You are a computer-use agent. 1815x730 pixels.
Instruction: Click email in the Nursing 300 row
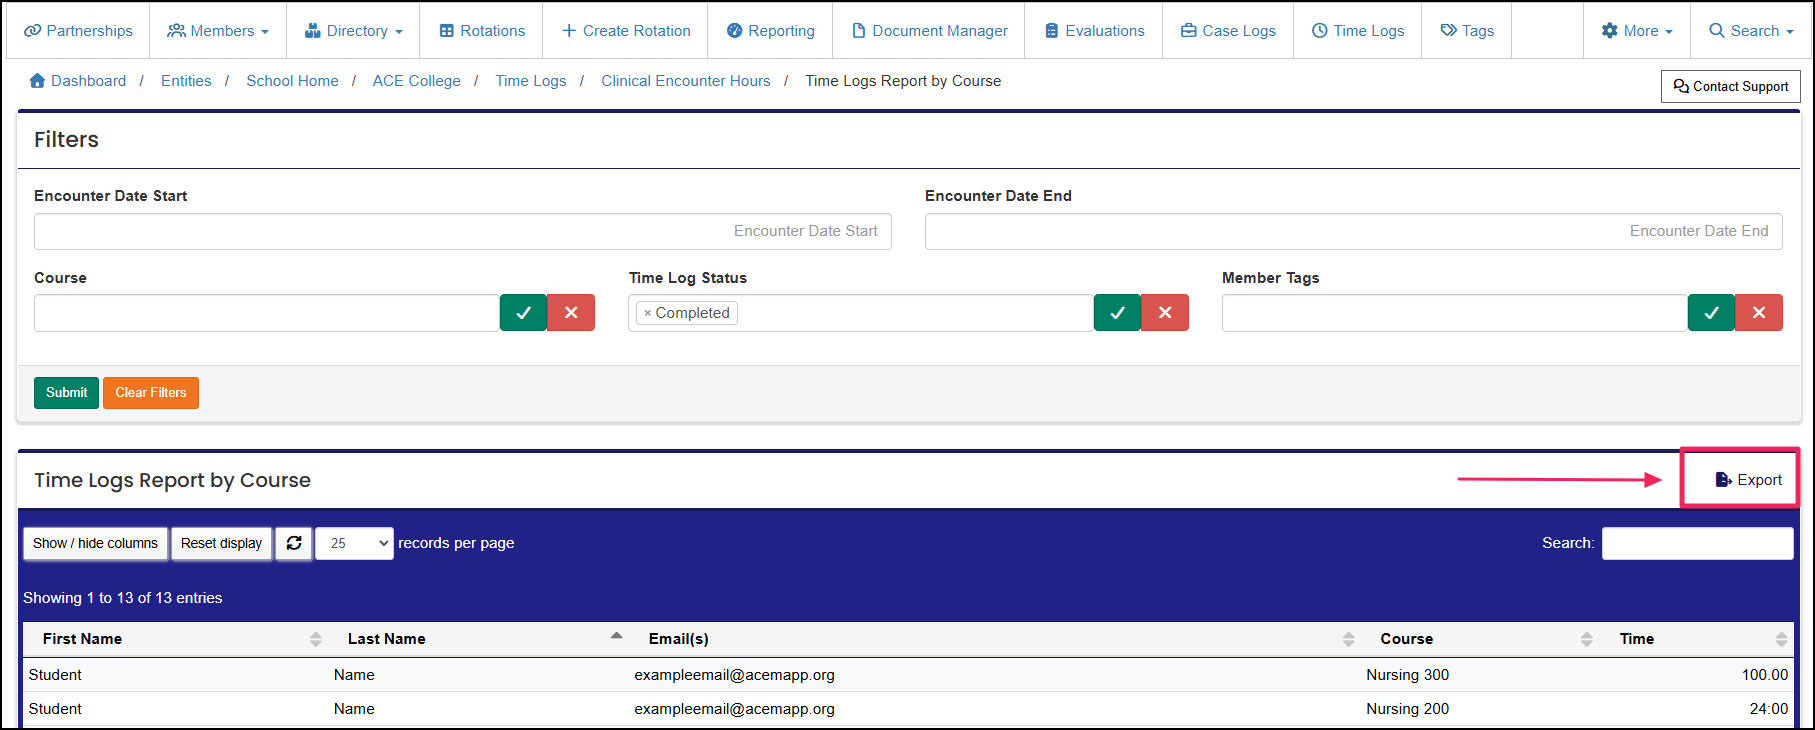pyautogui.click(x=734, y=675)
